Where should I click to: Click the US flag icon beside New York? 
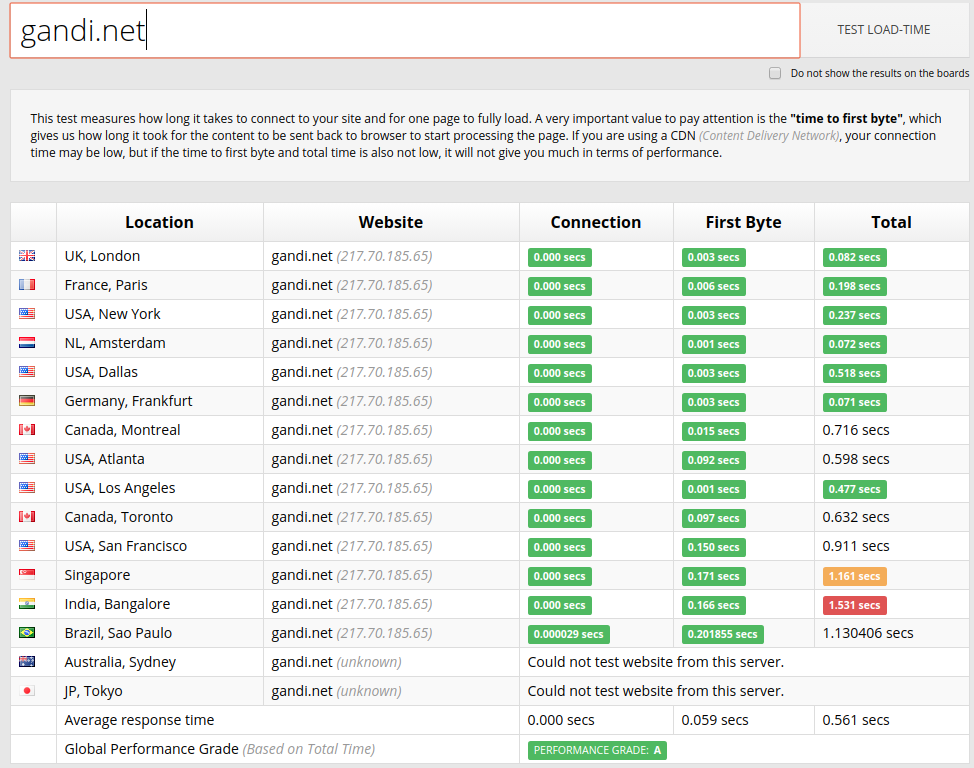[27, 314]
